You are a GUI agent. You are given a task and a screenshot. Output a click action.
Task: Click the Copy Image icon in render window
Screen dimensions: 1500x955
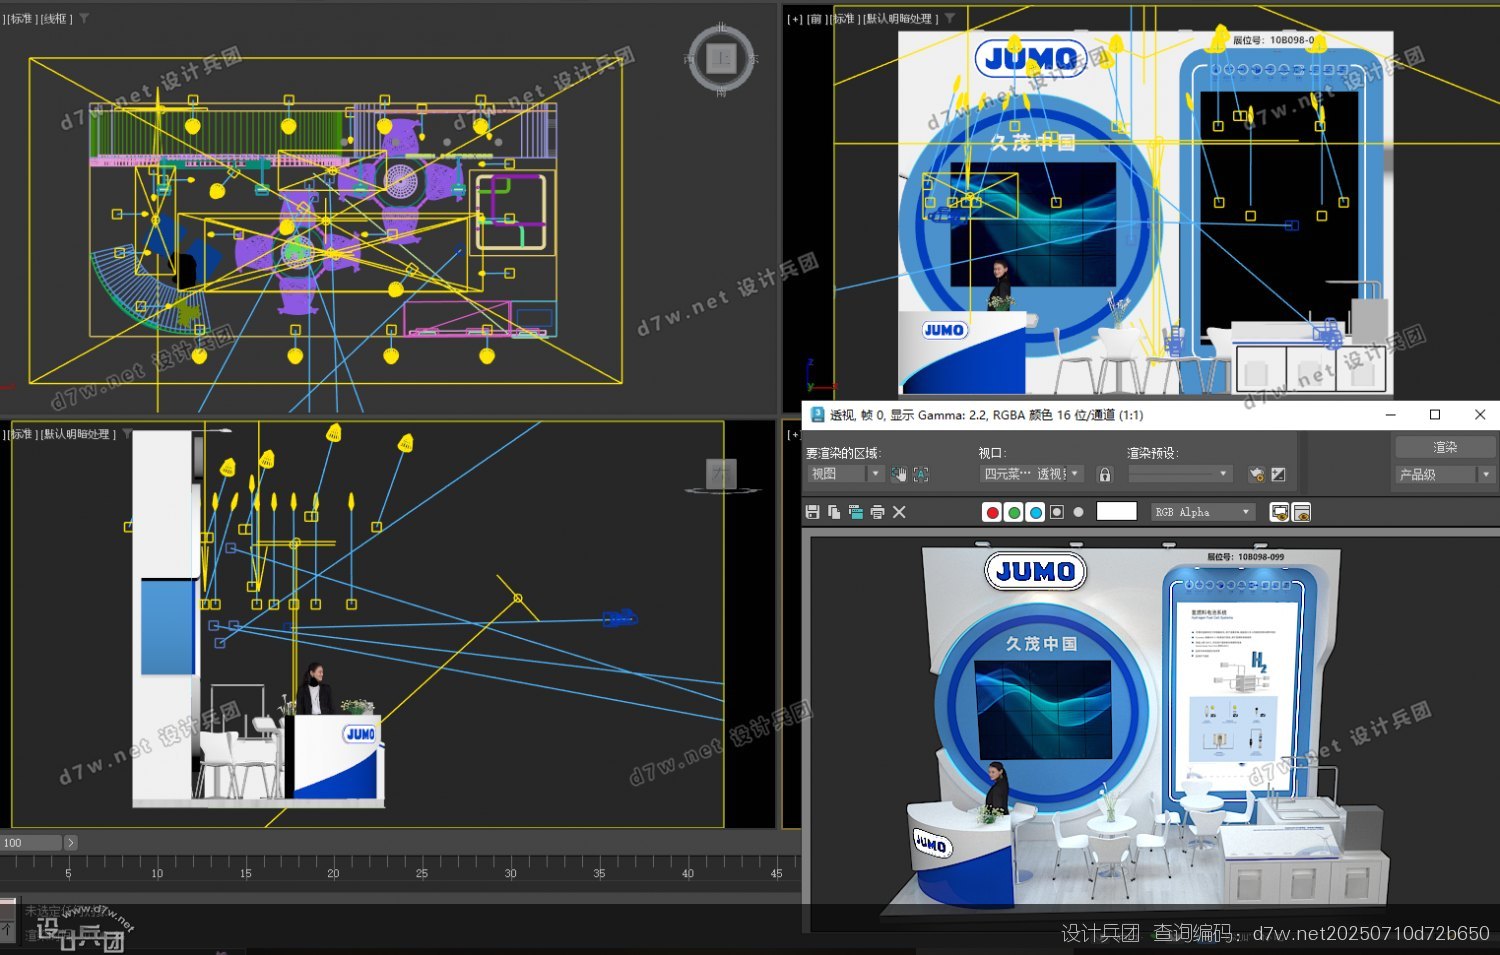click(834, 512)
